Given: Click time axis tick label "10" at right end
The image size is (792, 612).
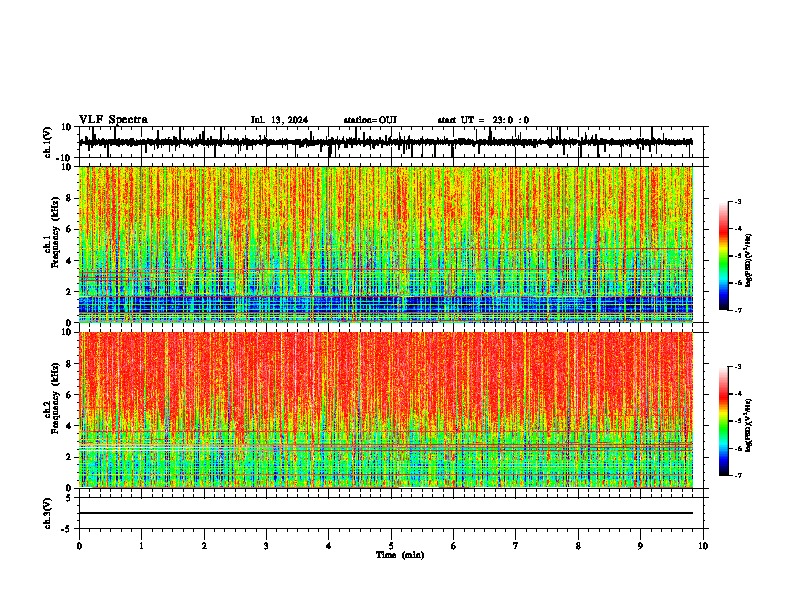Looking at the screenshot, I should 703,546.
